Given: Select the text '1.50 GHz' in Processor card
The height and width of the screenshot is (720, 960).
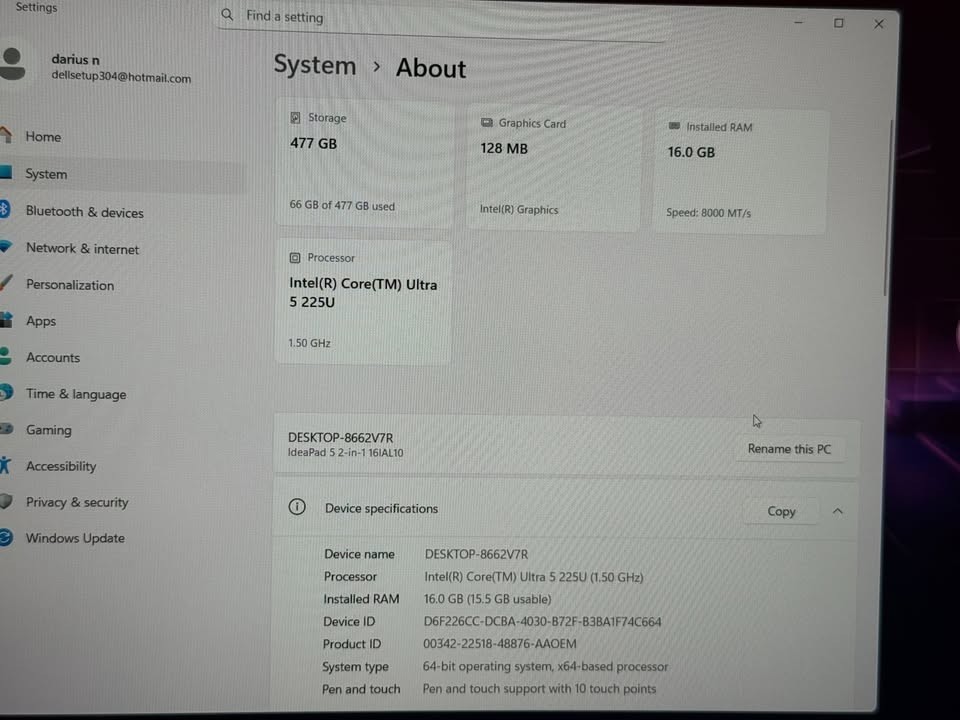Looking at the screenshot, I should coord(309,343).
